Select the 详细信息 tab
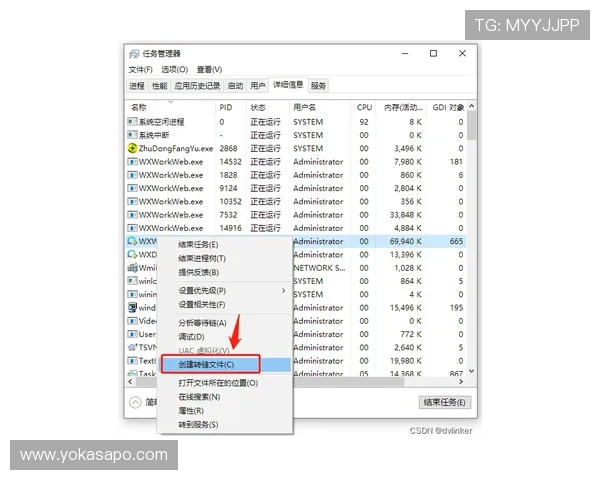Image resolution: width=600 pixels, height=480 pixels. (x=288, y=85)
